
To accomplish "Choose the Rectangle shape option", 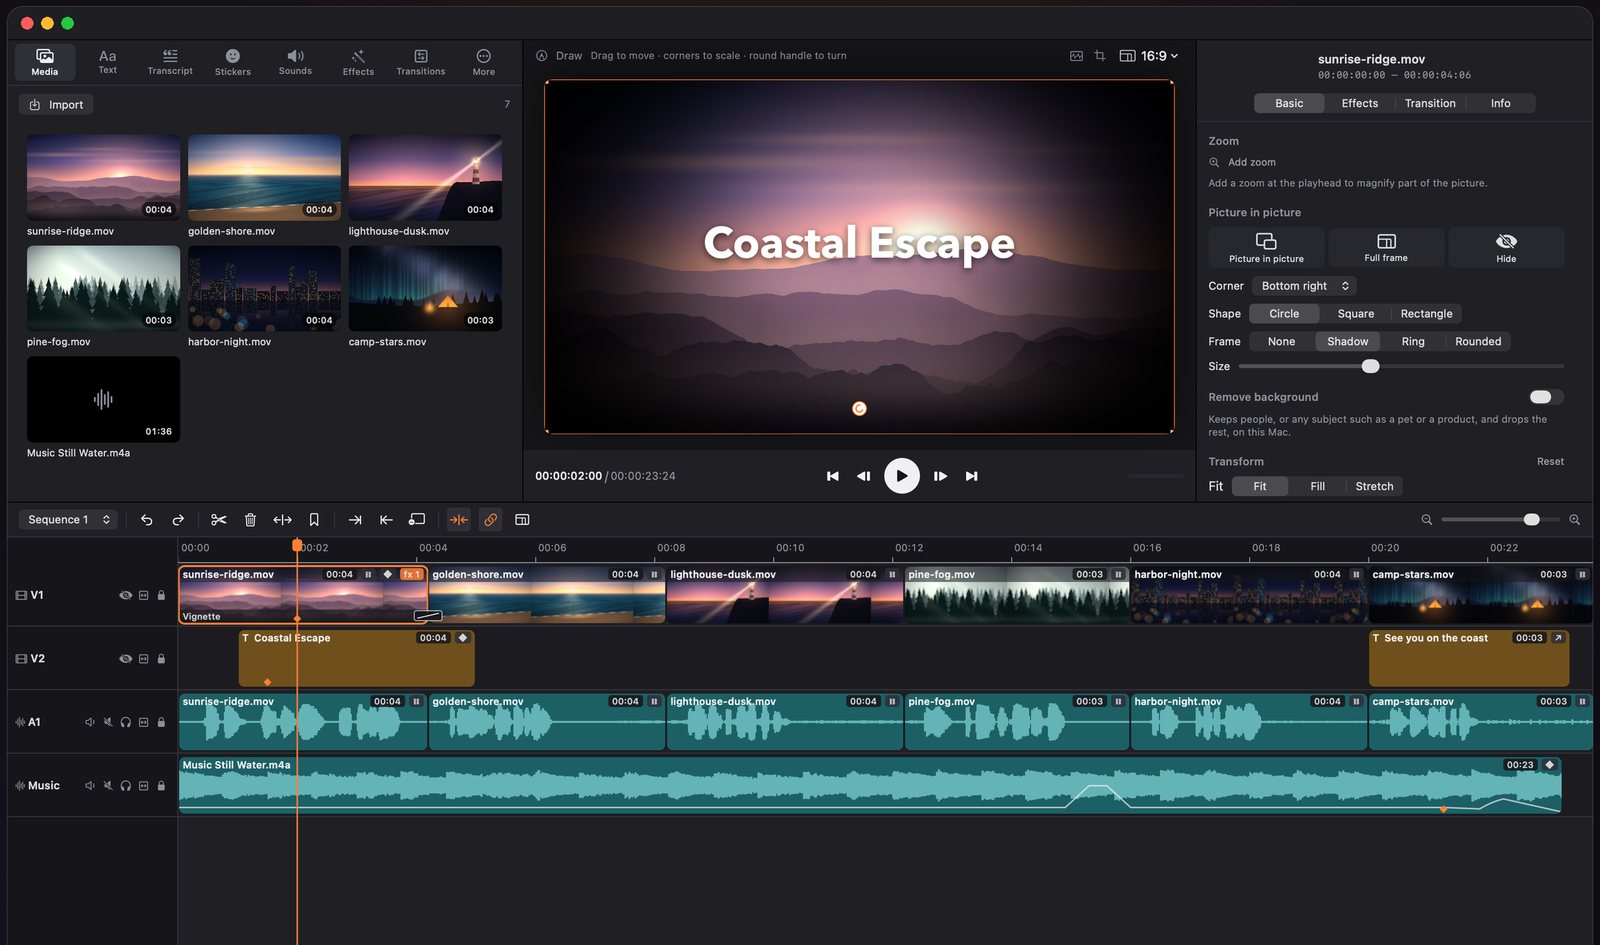I will (x=1426, y=314).
